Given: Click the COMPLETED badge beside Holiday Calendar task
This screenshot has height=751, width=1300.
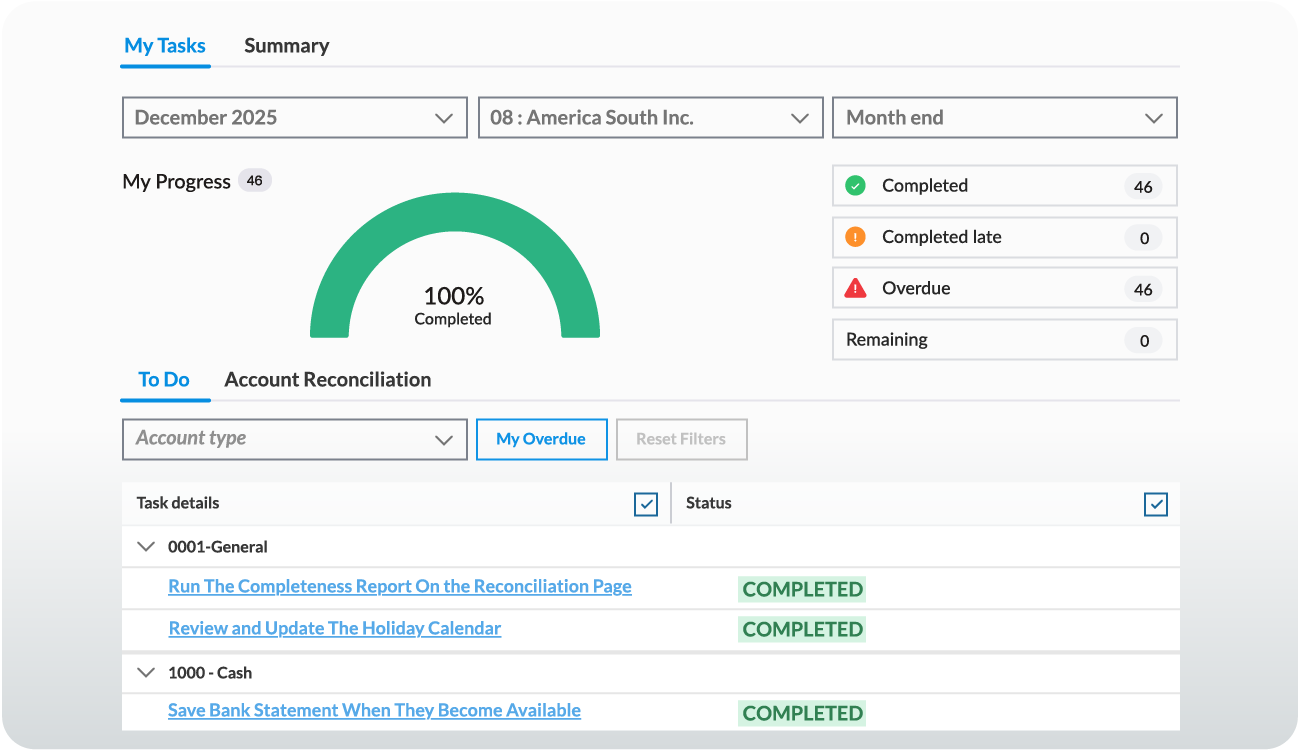Looking at the screenshot, I should (x=801, y=629).
